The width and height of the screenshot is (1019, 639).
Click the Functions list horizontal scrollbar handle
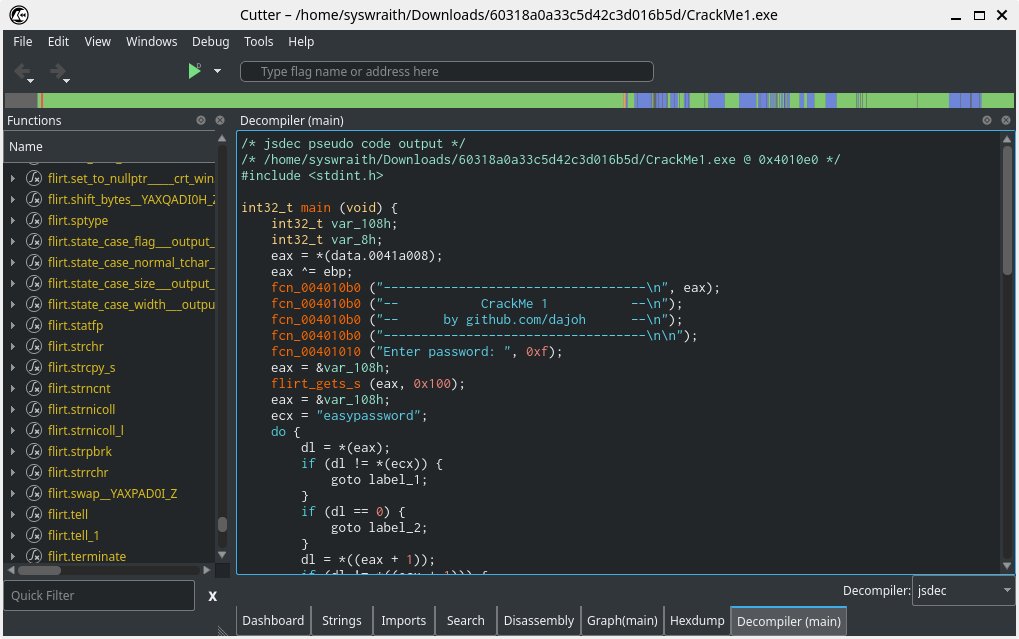pos(39,570)
